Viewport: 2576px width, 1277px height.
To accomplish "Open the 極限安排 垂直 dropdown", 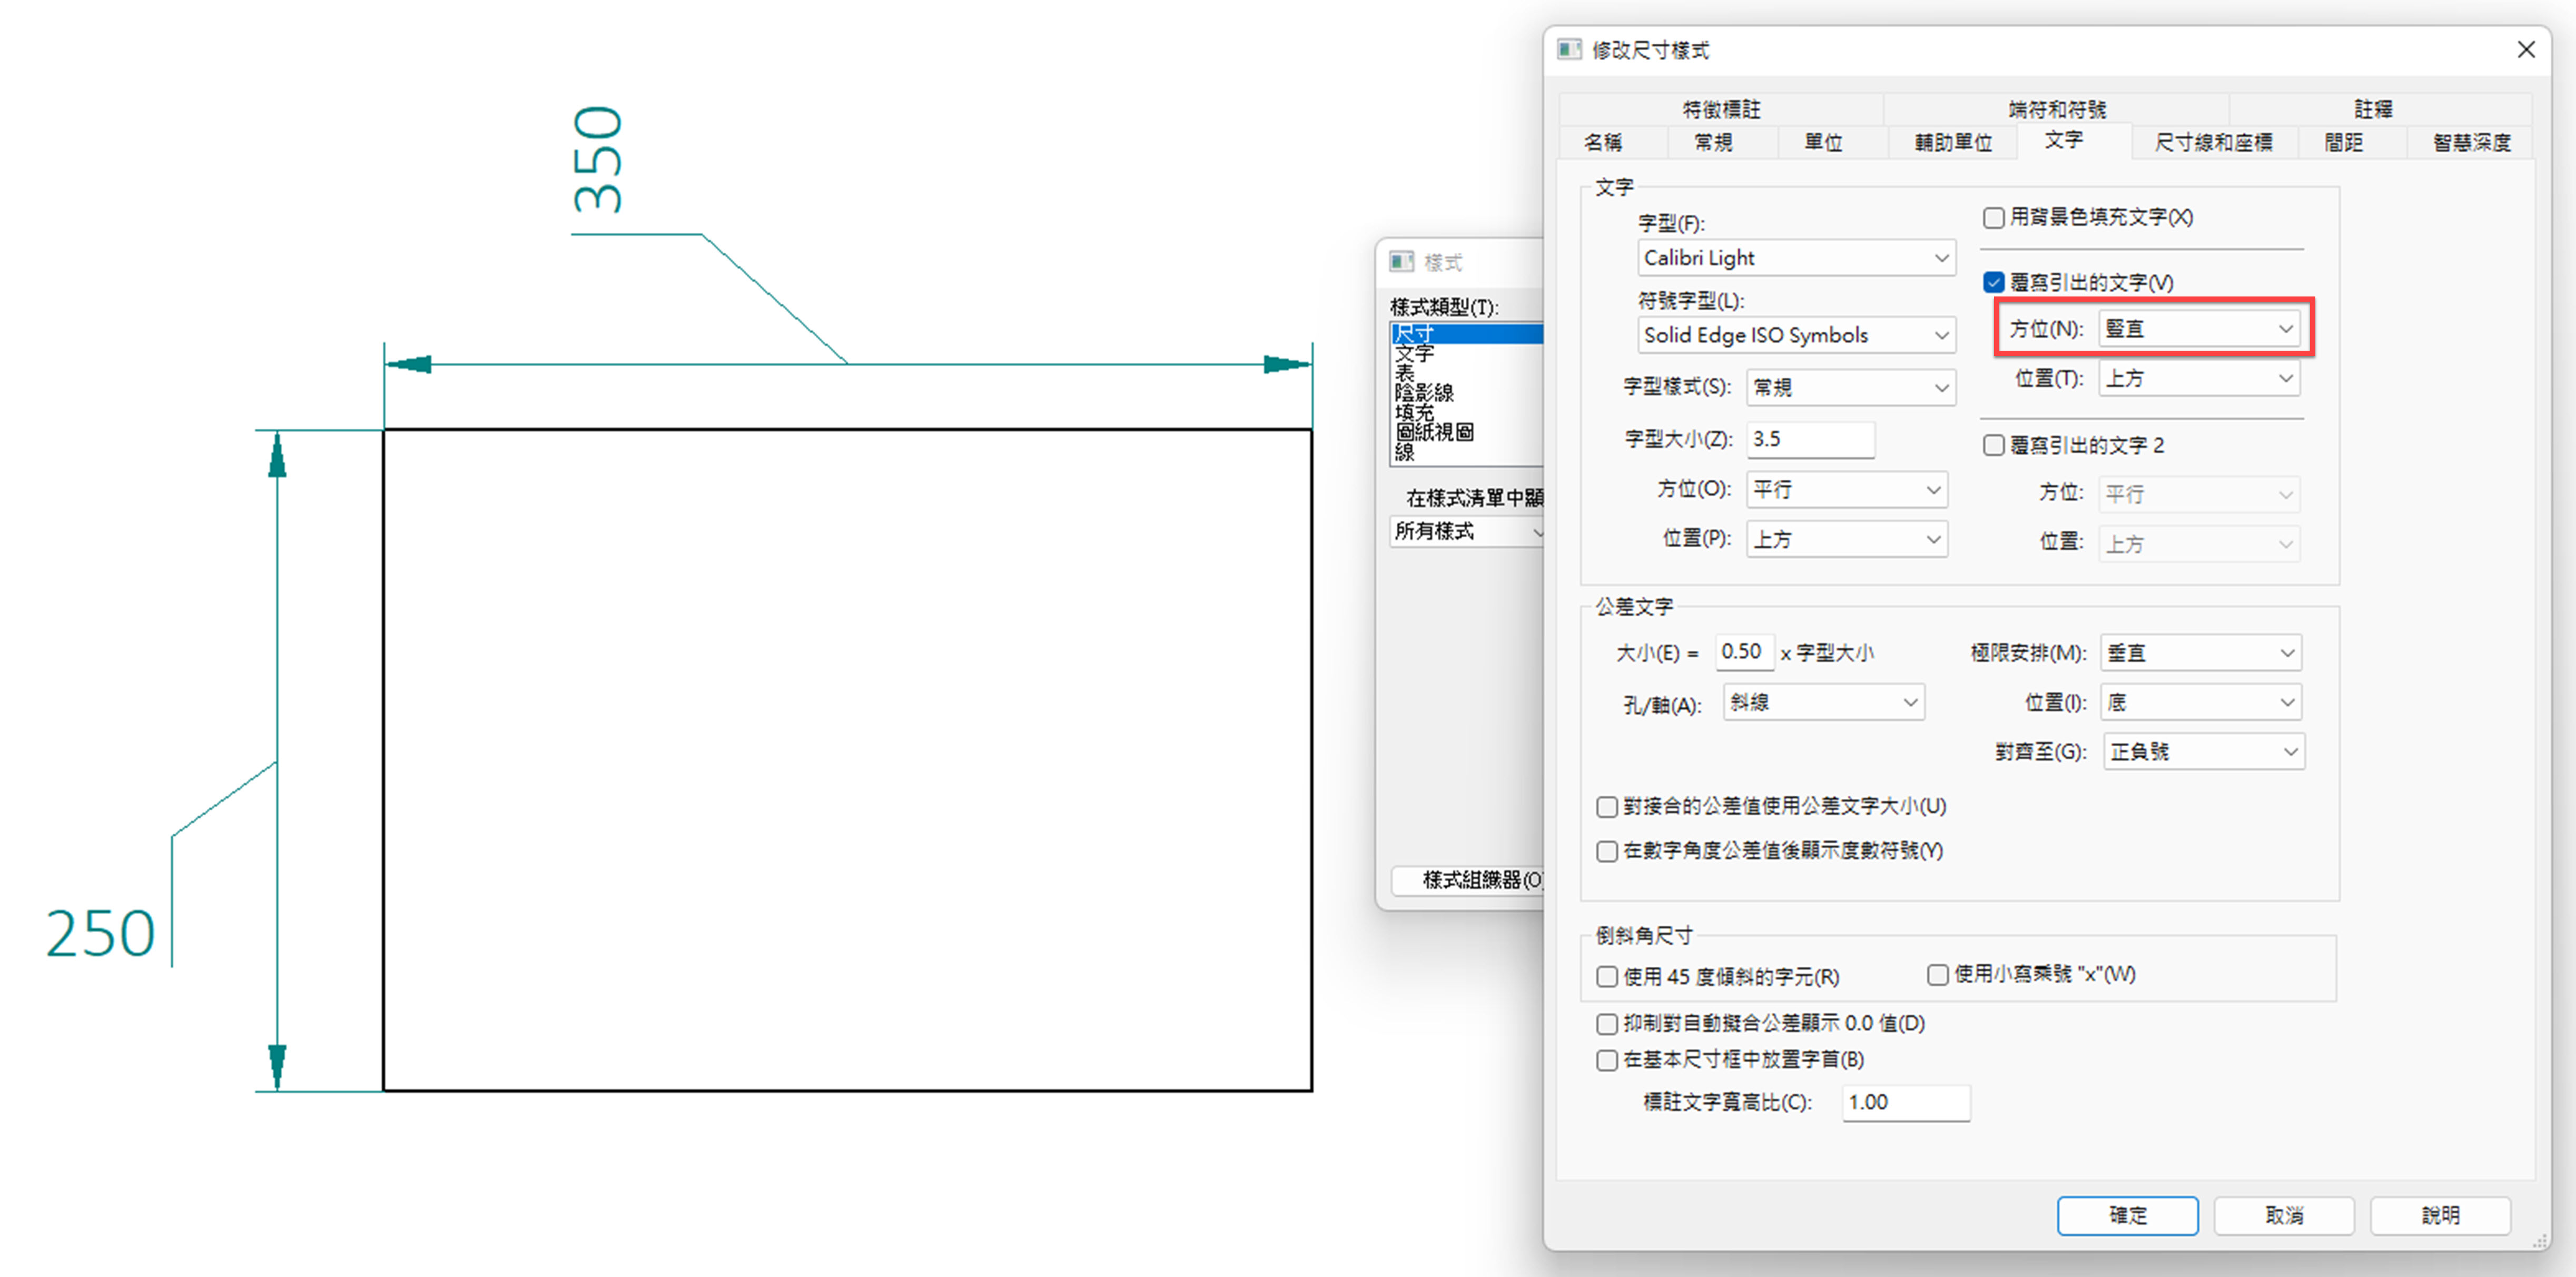I will [x=2201, y=653].
